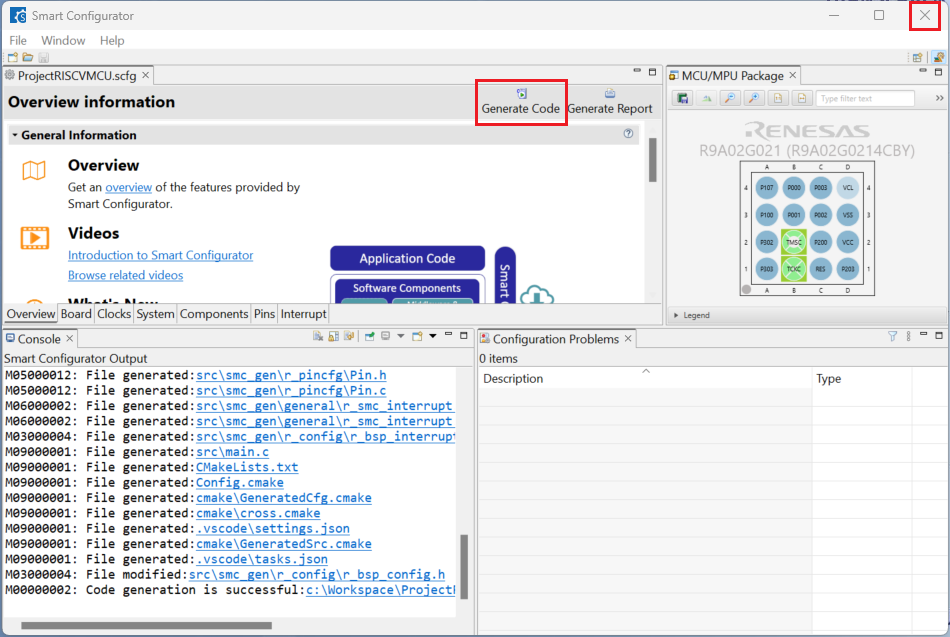The image size is (950, 637).
Task: Click the open folder toolbar icon
Action: coord(28,58)
